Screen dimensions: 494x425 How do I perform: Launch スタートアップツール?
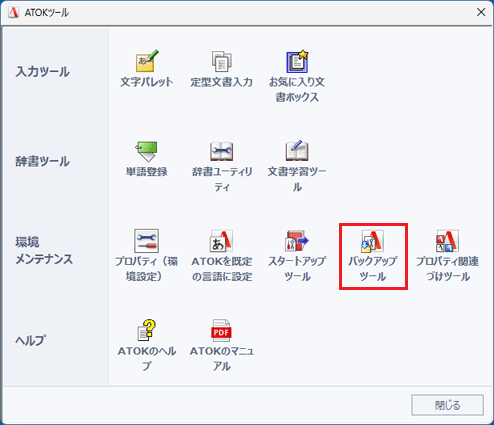[x=297, y=255]
